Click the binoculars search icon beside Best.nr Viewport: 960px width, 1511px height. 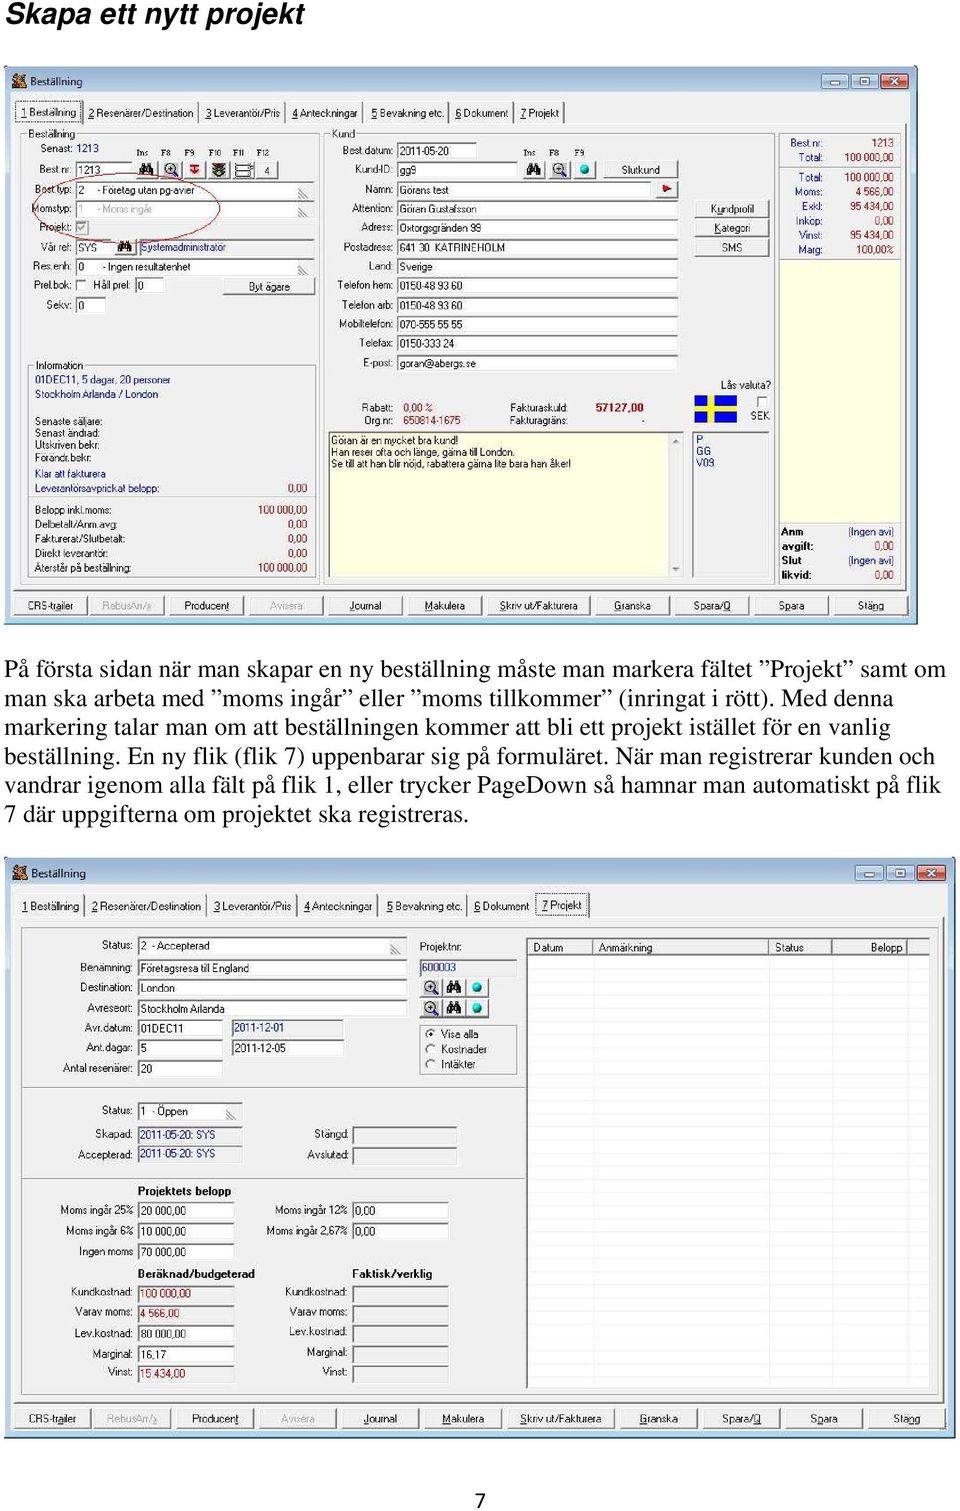click(146, 170)
